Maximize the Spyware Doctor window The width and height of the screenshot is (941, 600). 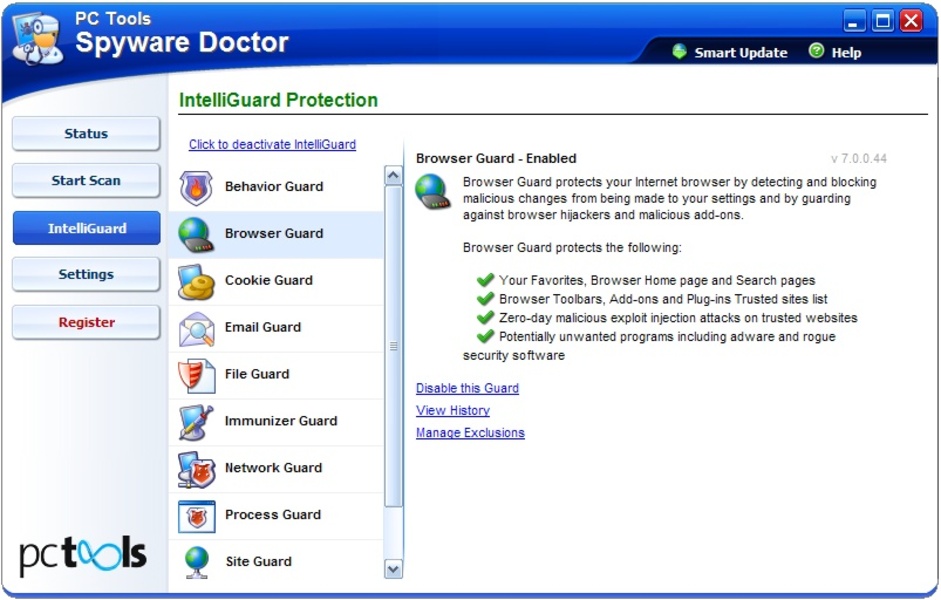tap(883, 22)
